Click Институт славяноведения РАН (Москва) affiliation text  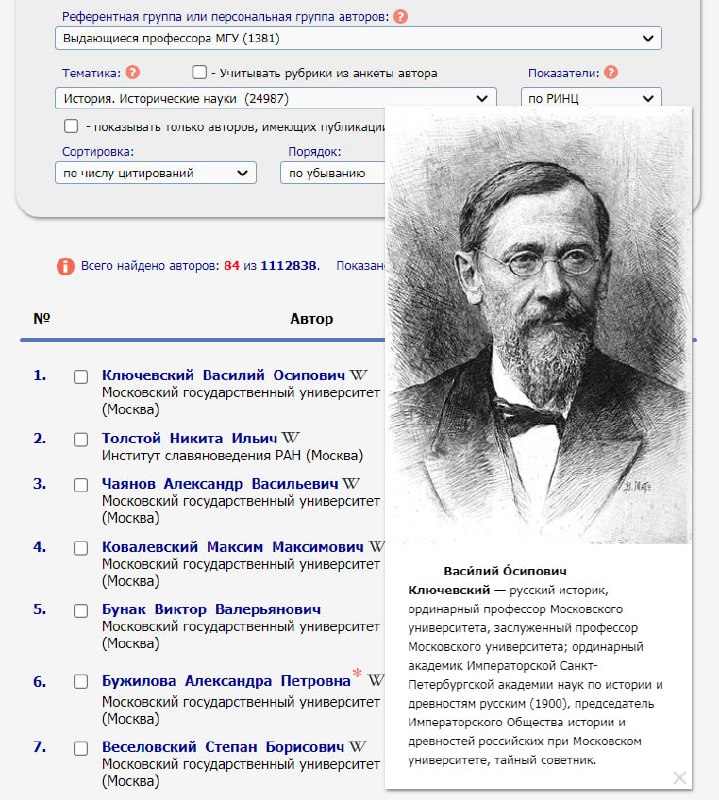(232, 455)
